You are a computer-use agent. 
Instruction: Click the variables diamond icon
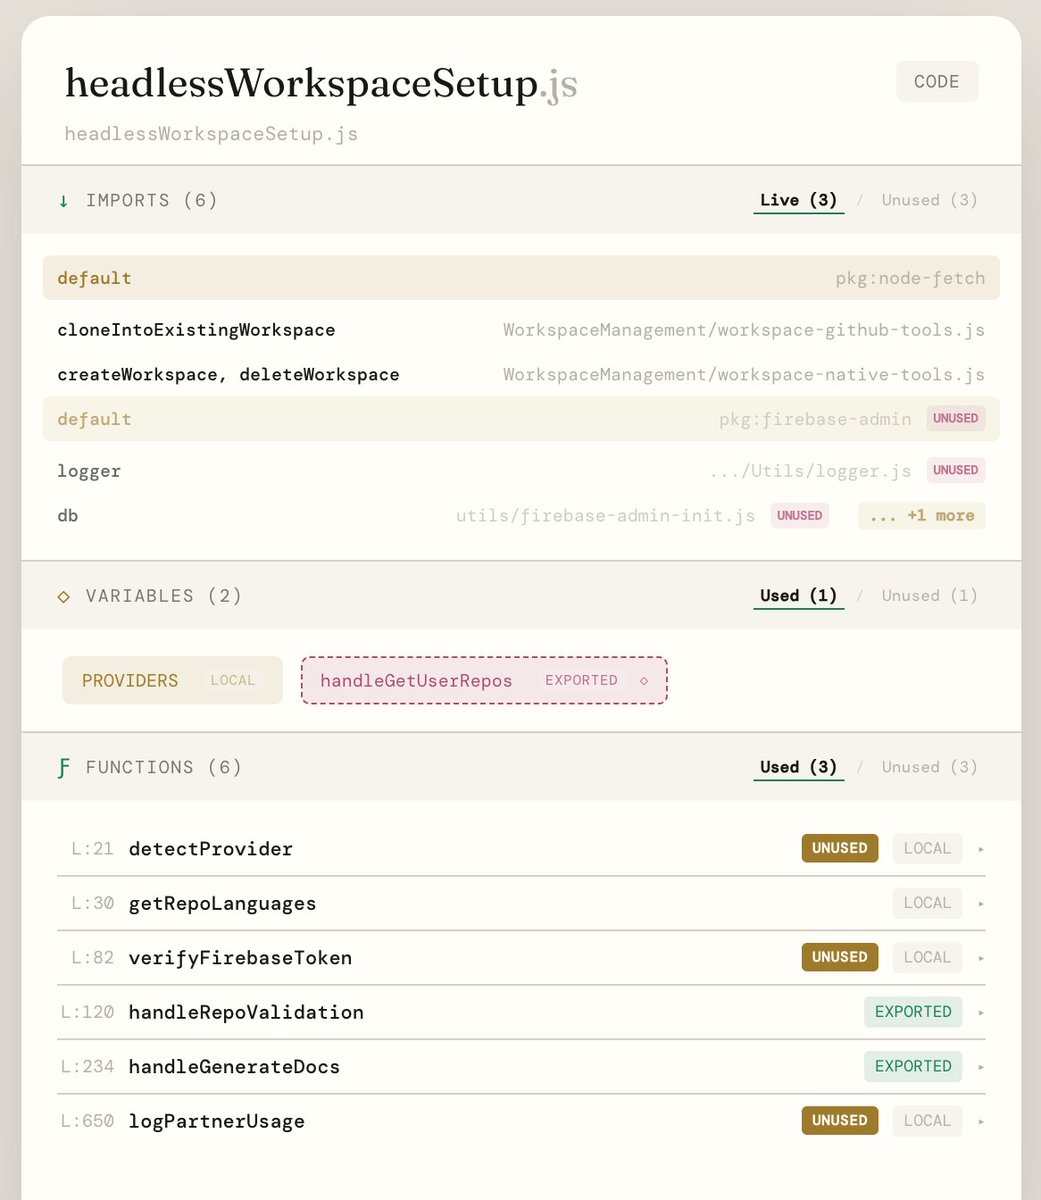64,597
